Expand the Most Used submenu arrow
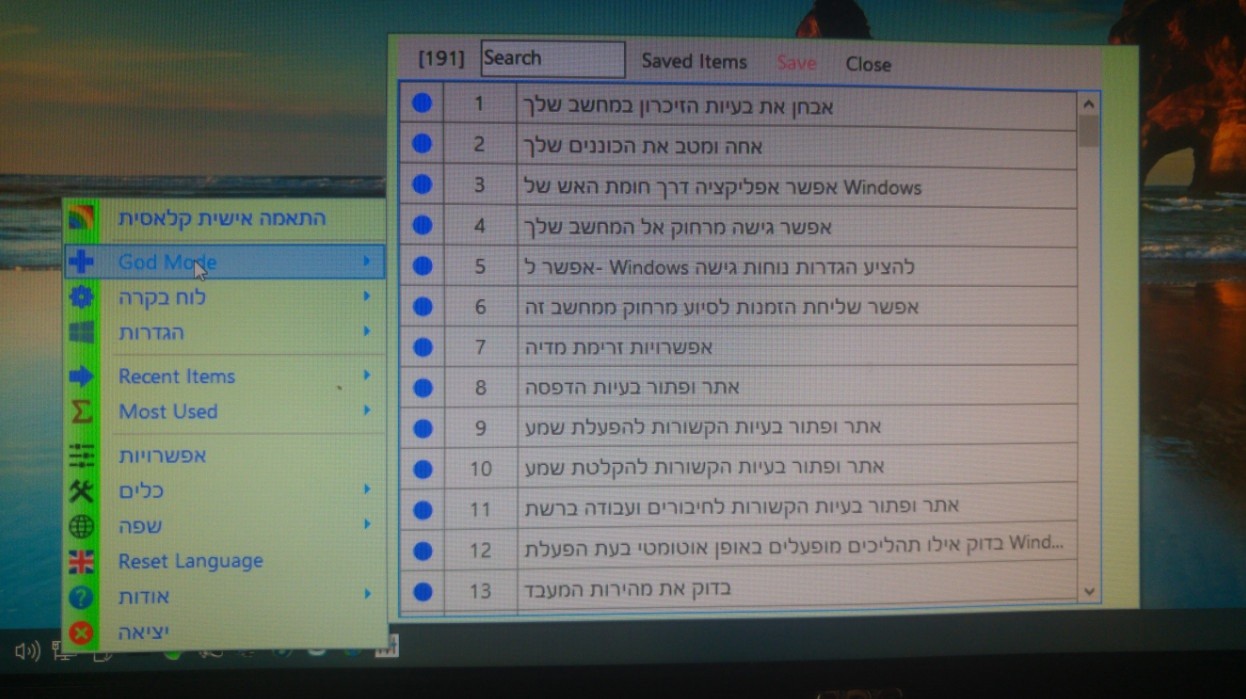This screenshot has width=1246, height=699. pos(367,411)
